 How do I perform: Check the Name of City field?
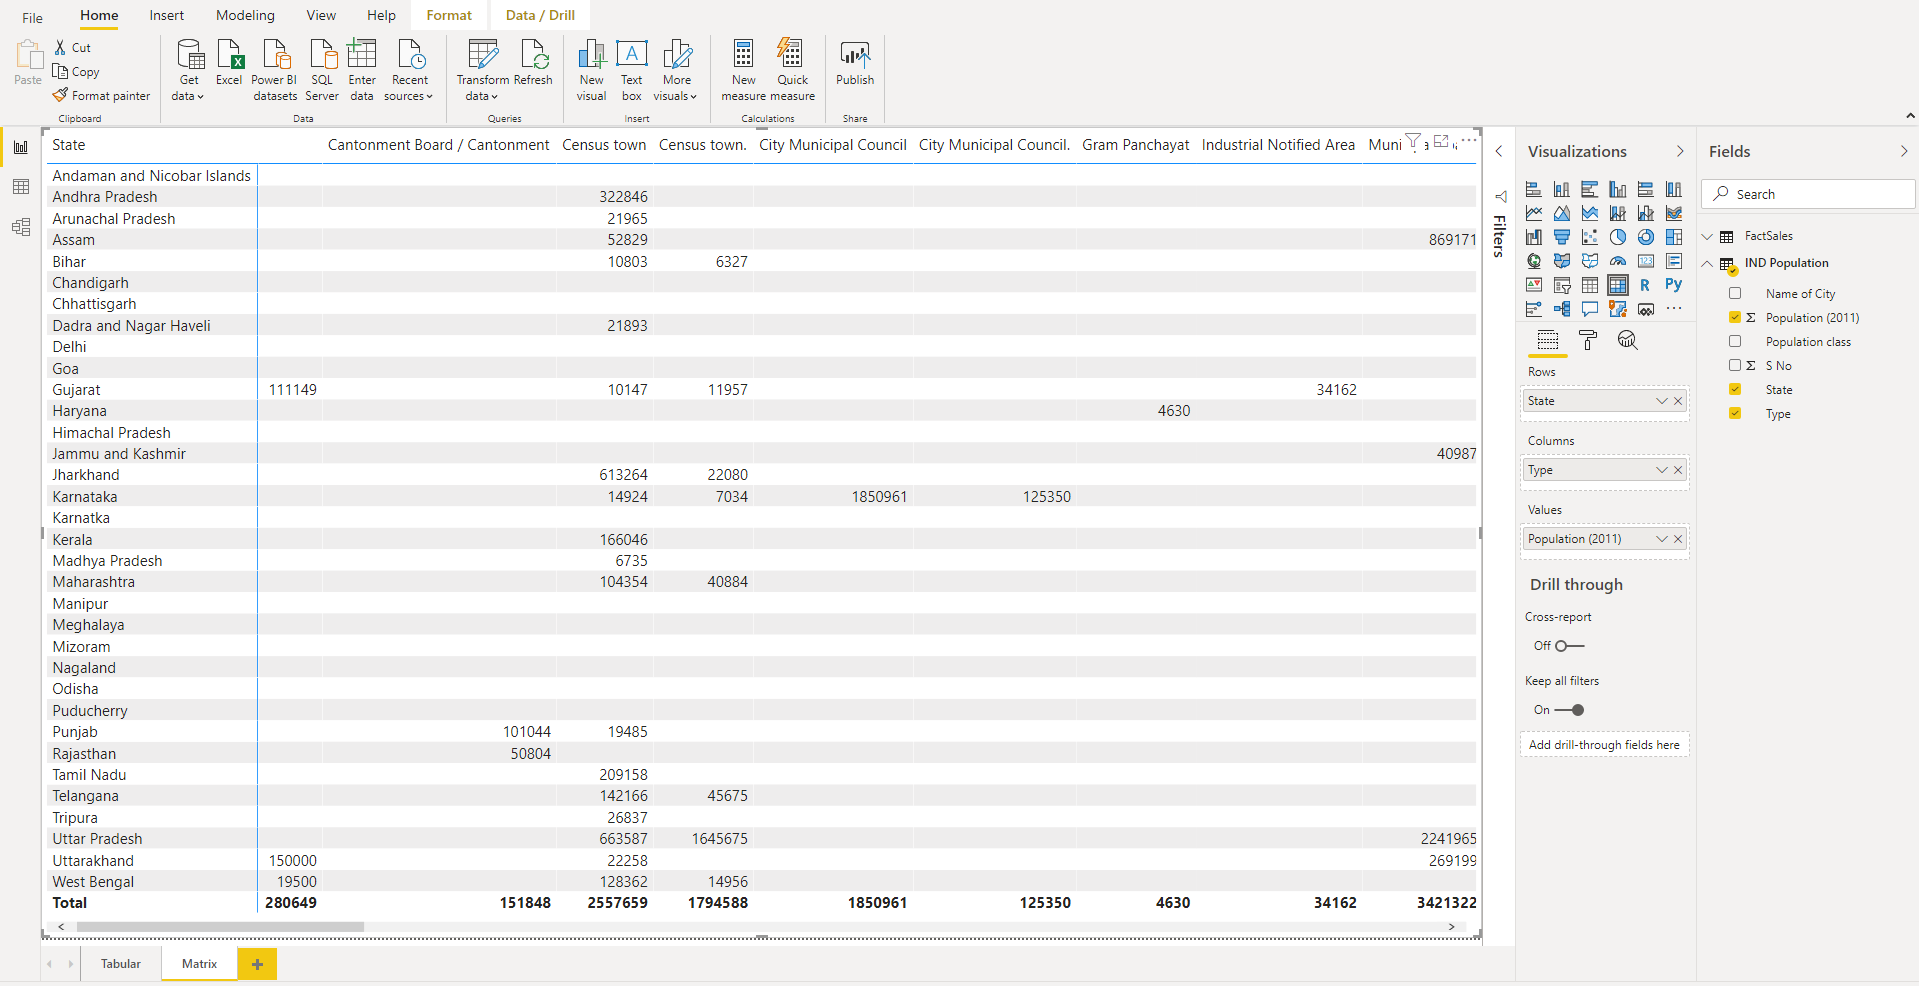tap(1735, 293)
